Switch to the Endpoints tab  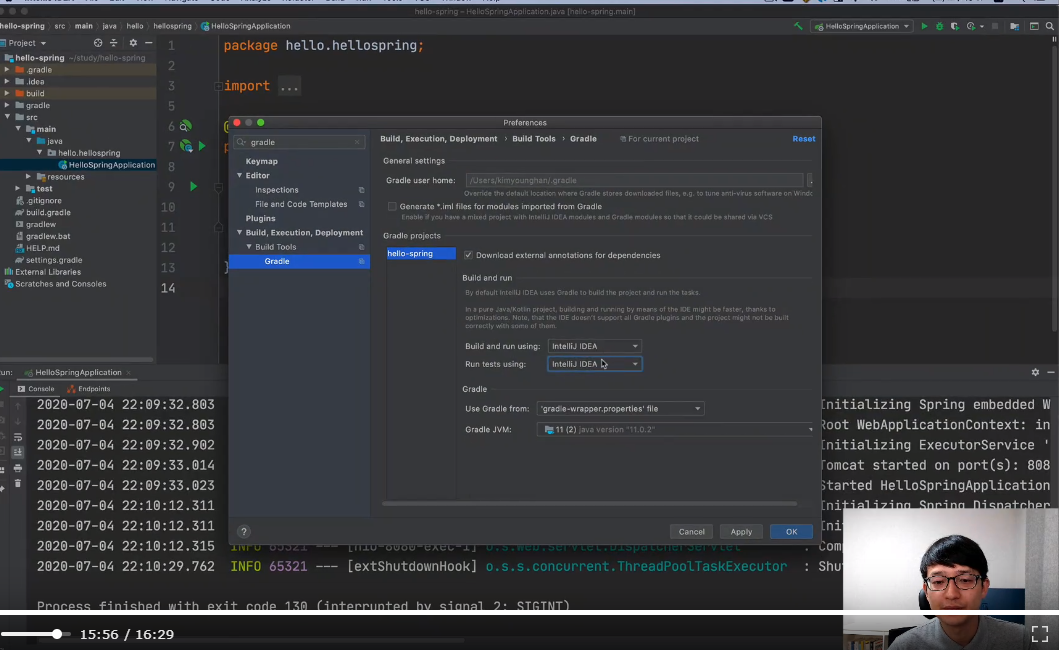point(88,389)
